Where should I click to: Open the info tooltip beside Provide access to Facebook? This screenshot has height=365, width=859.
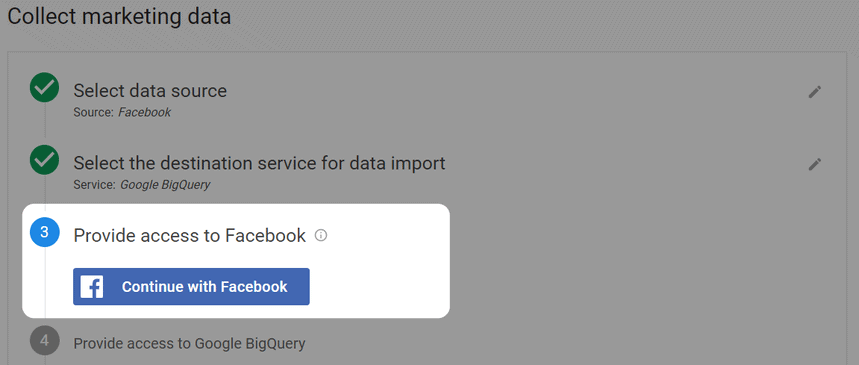click(321, 236)
